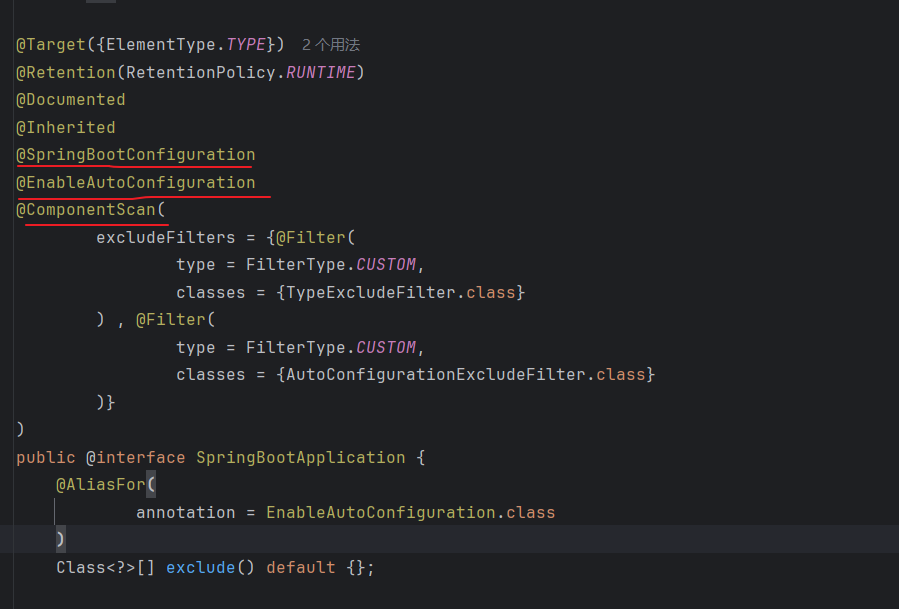Click the default keyword after exclude()

pyautogui.click(x=300, y=568)
